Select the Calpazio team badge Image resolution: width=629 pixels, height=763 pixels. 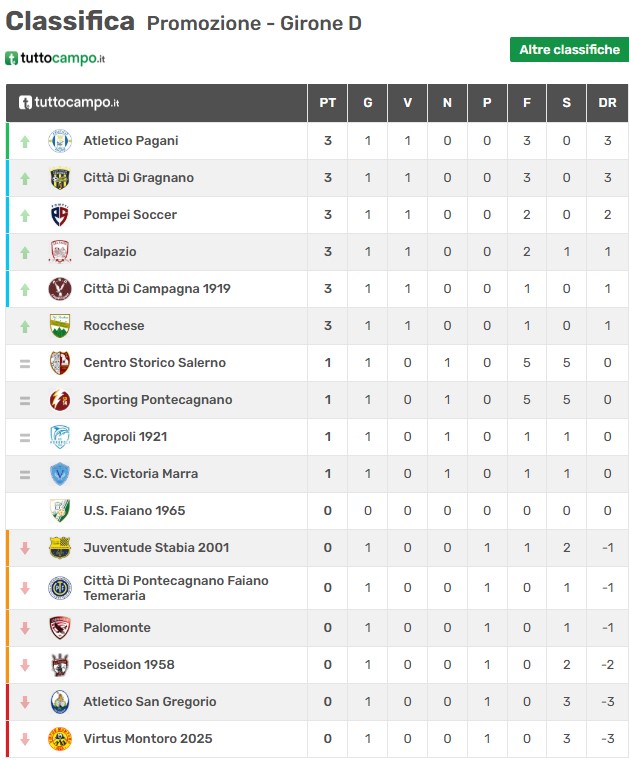tap(60, 252)
